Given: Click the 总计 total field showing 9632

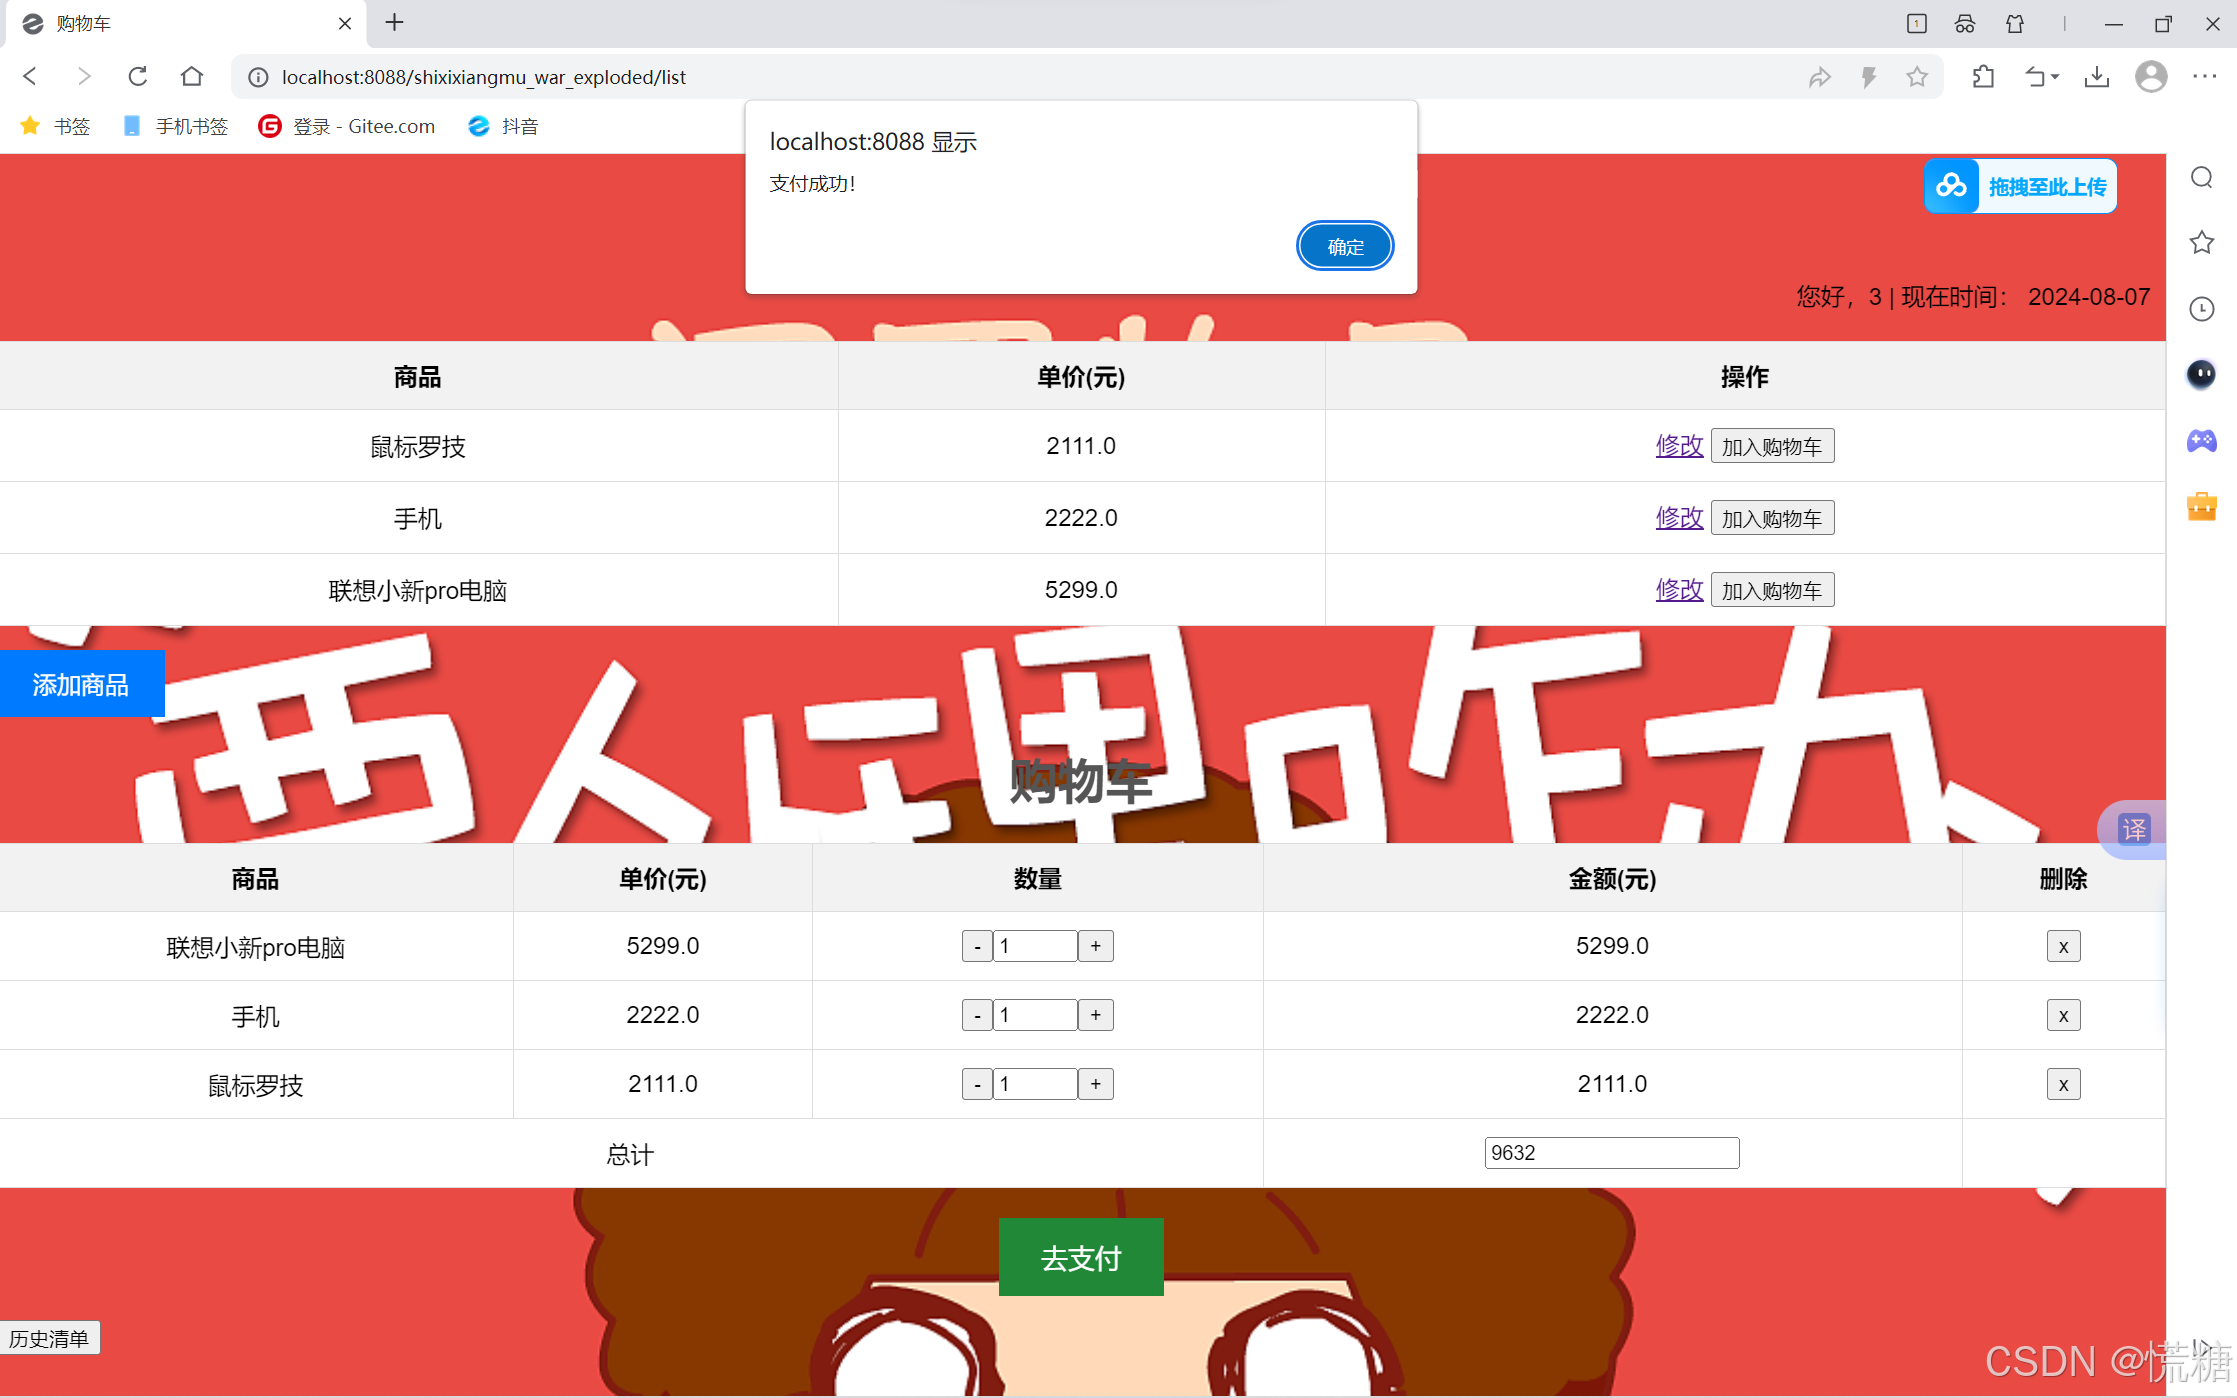Looking at the screenshot, I should pyautogui.click(x=1612, y=1153).
